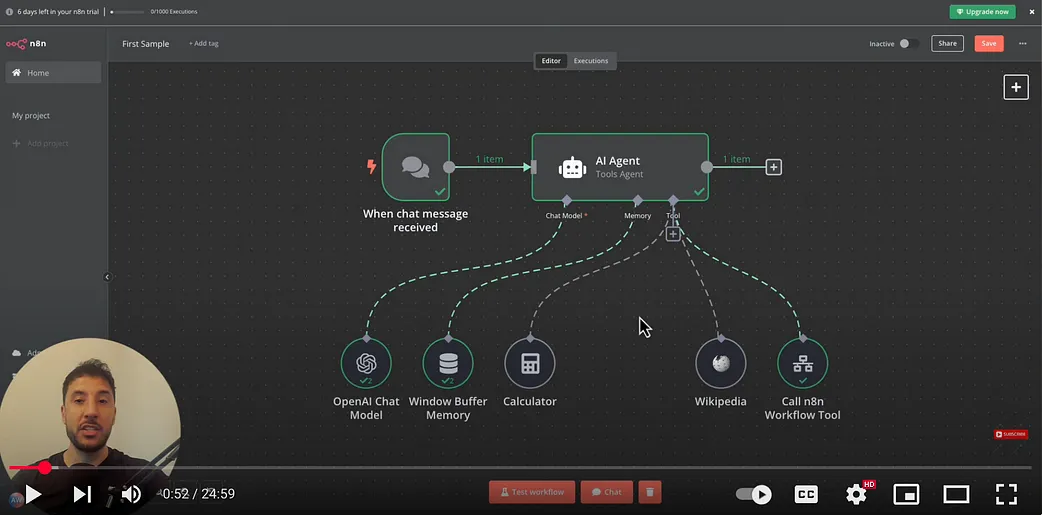Click the Test workflow button
This screenshot has height=515, width=1042.
(532, 492)
